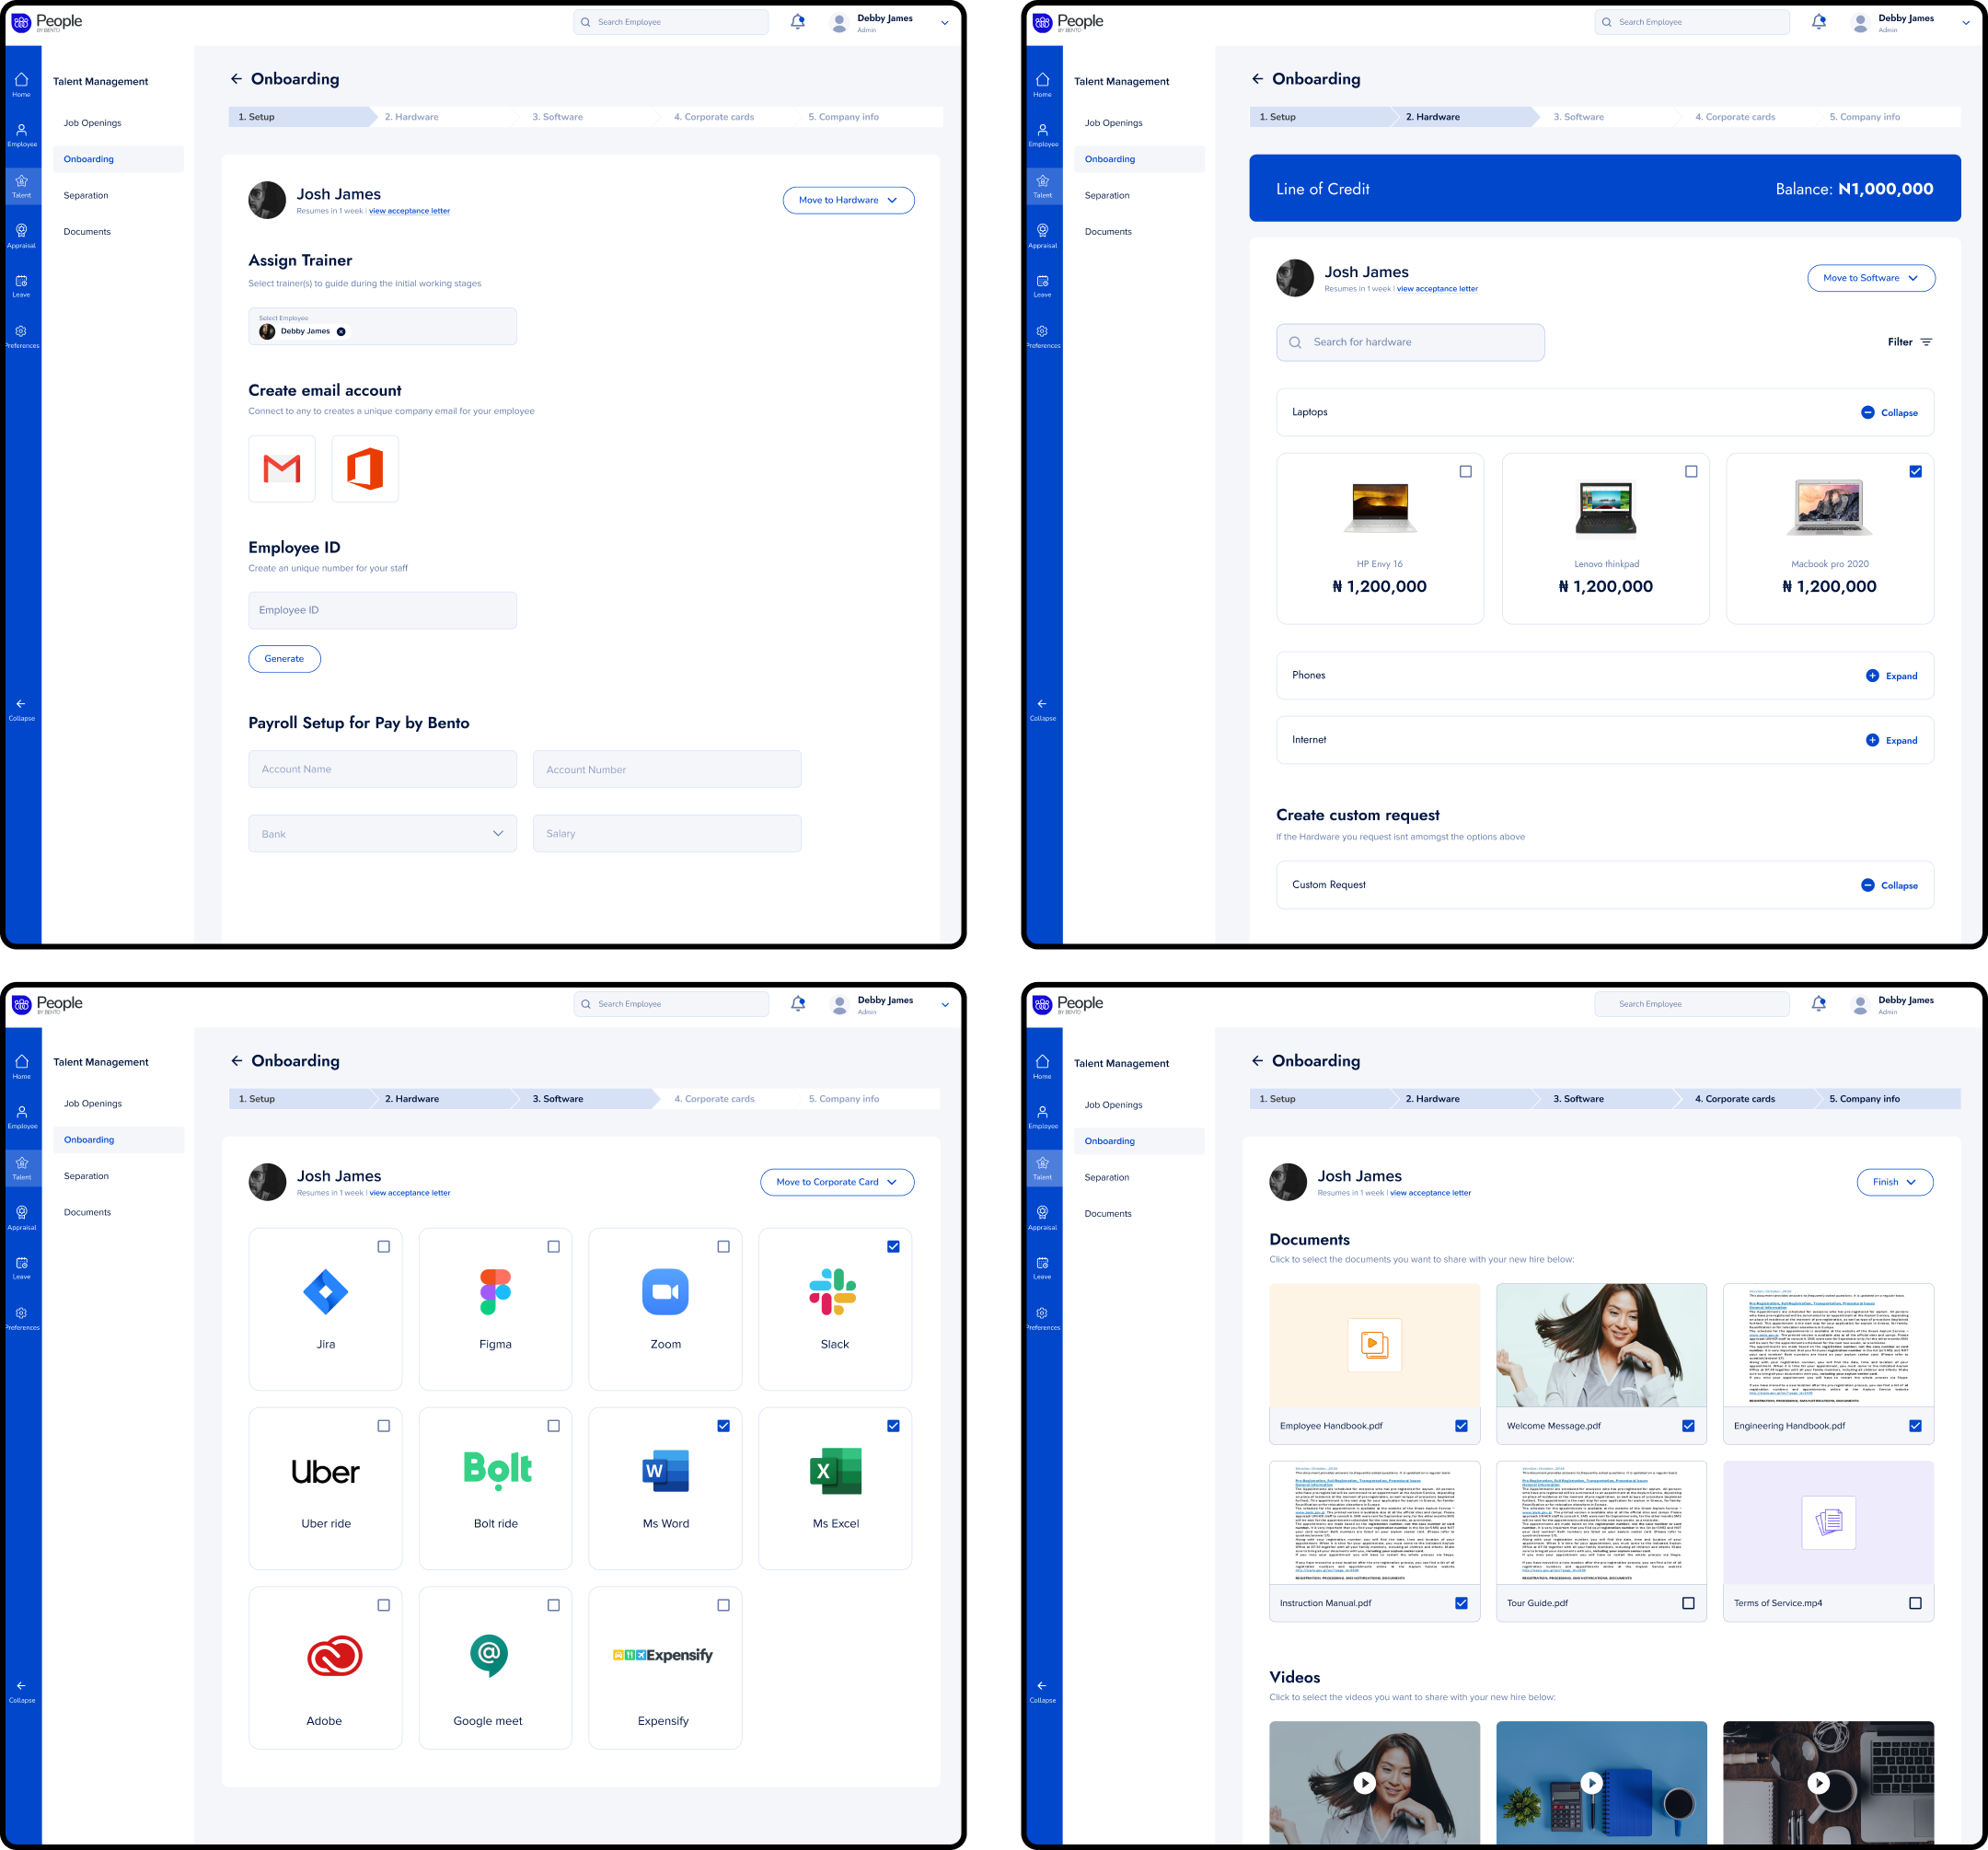
Task: Collapse the Laptops section
Action: pos(1889,413)
